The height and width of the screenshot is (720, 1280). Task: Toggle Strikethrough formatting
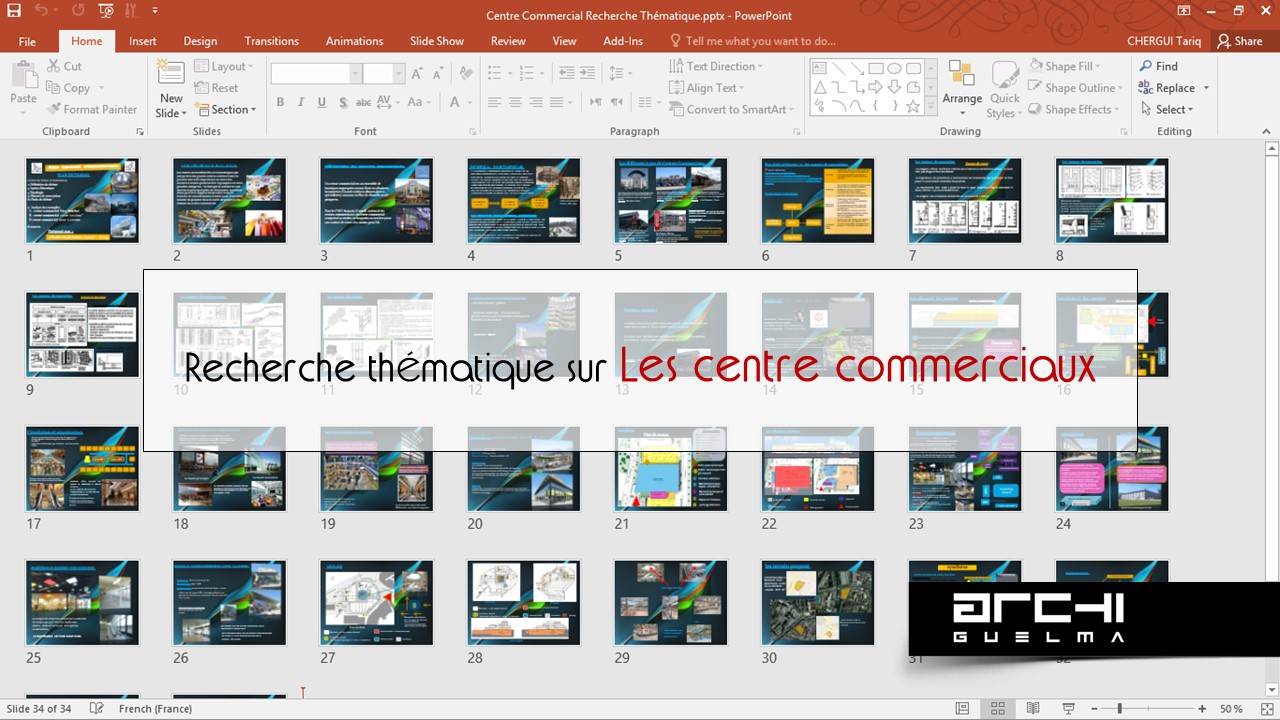(364, 102)
